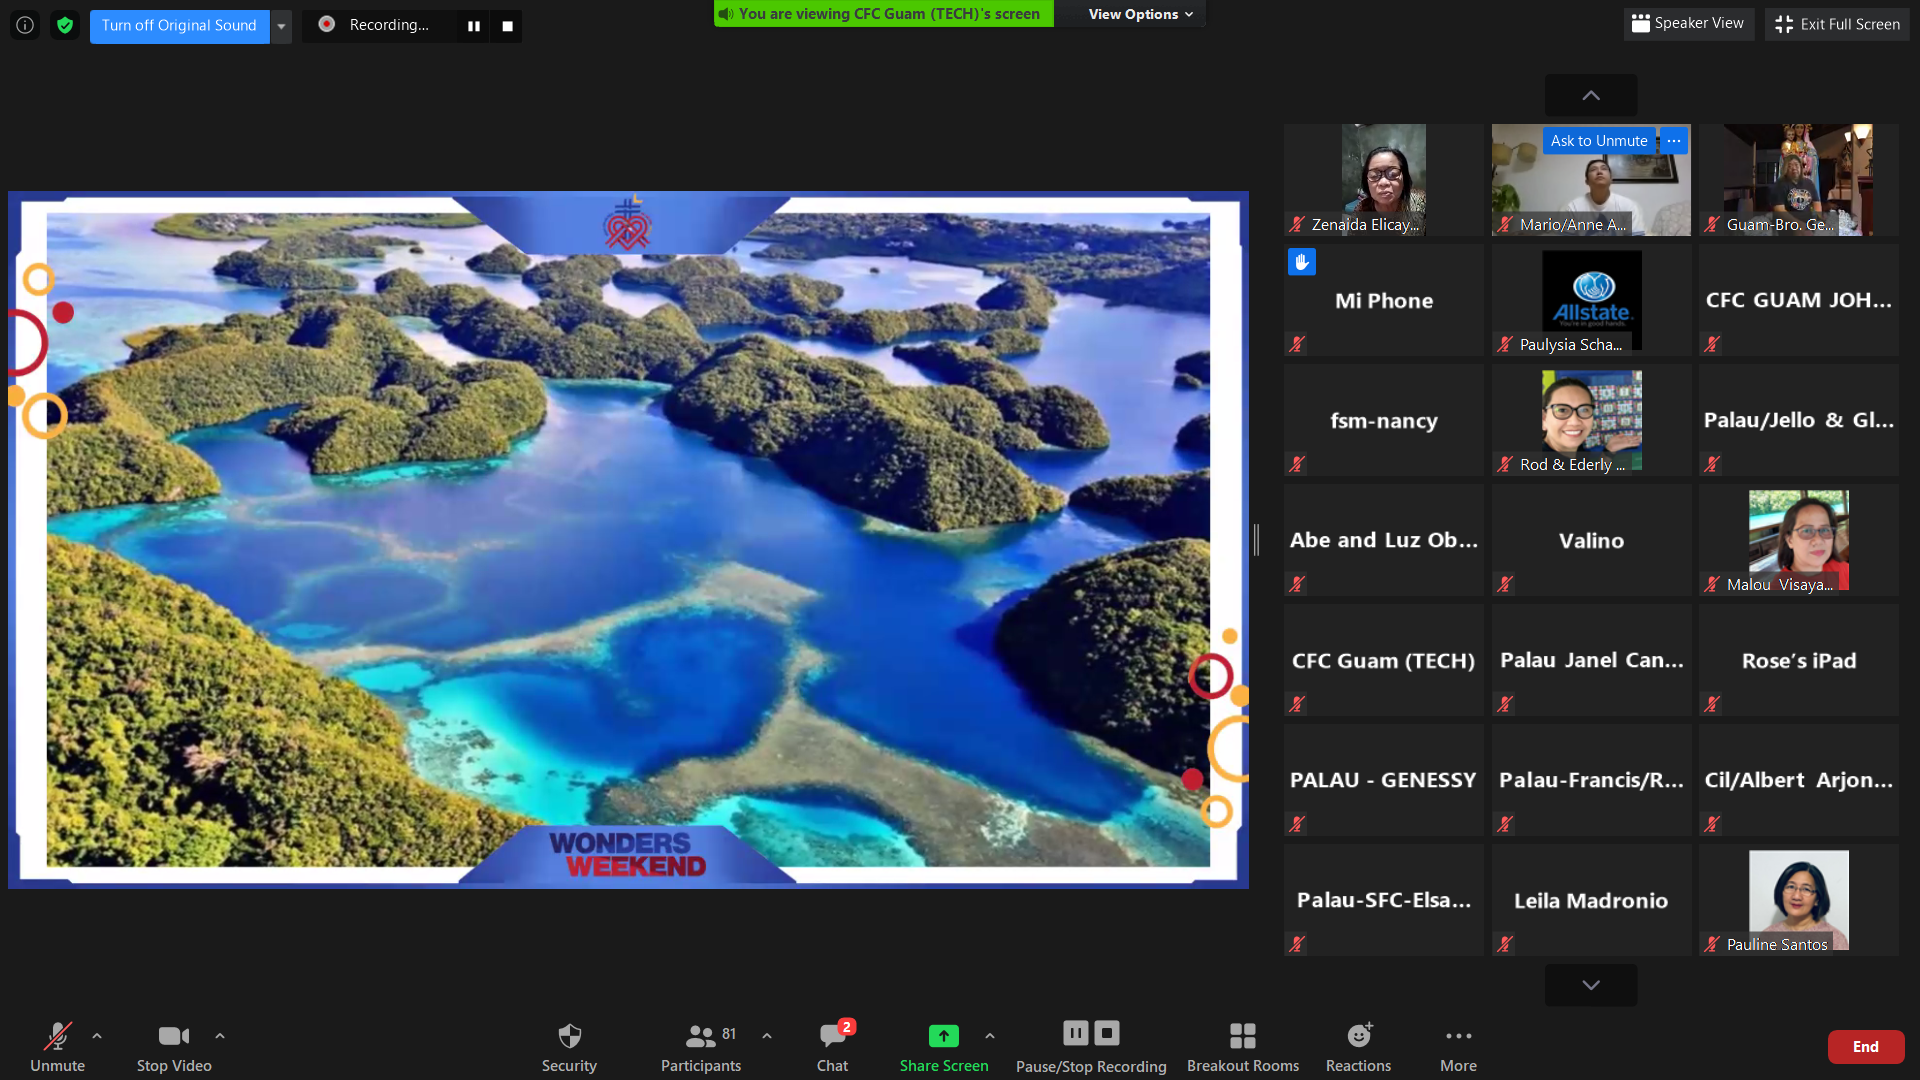The width and height of the screenshot is (1920, 1080).
Task: Open the View Options menu
Action: coord(1140,14)
